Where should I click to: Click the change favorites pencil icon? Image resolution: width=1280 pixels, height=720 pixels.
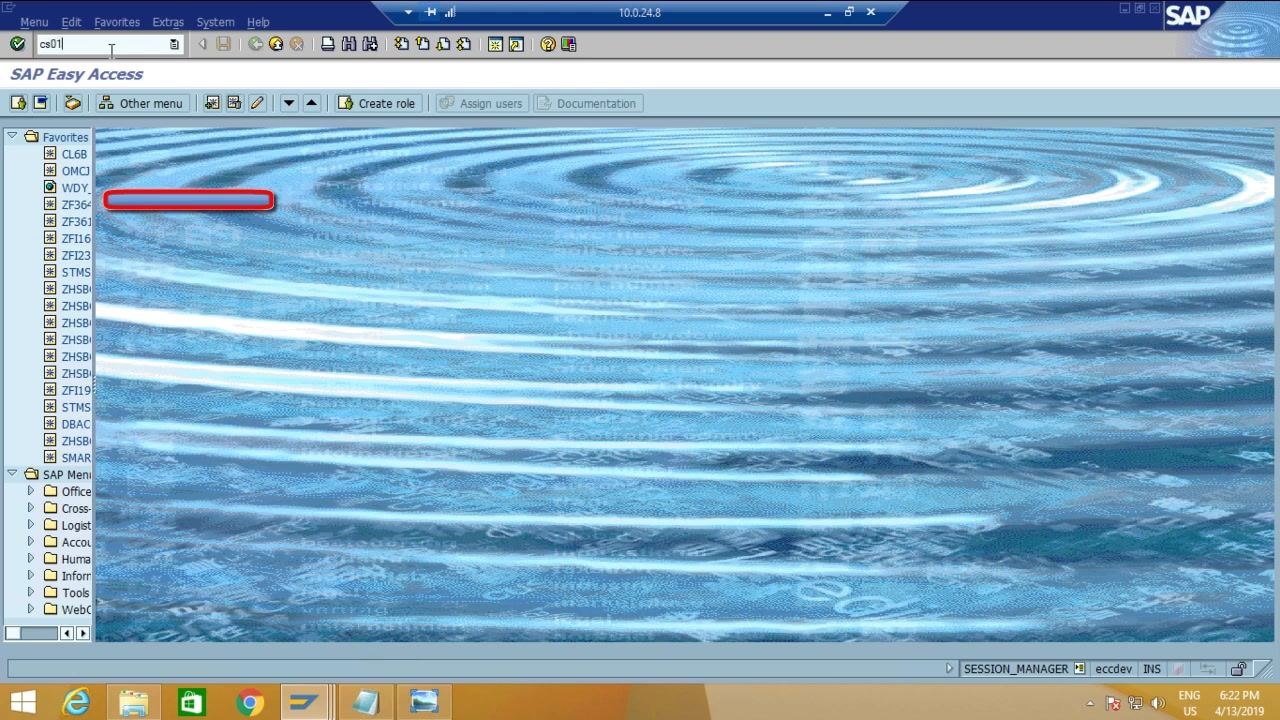point(257,103)
